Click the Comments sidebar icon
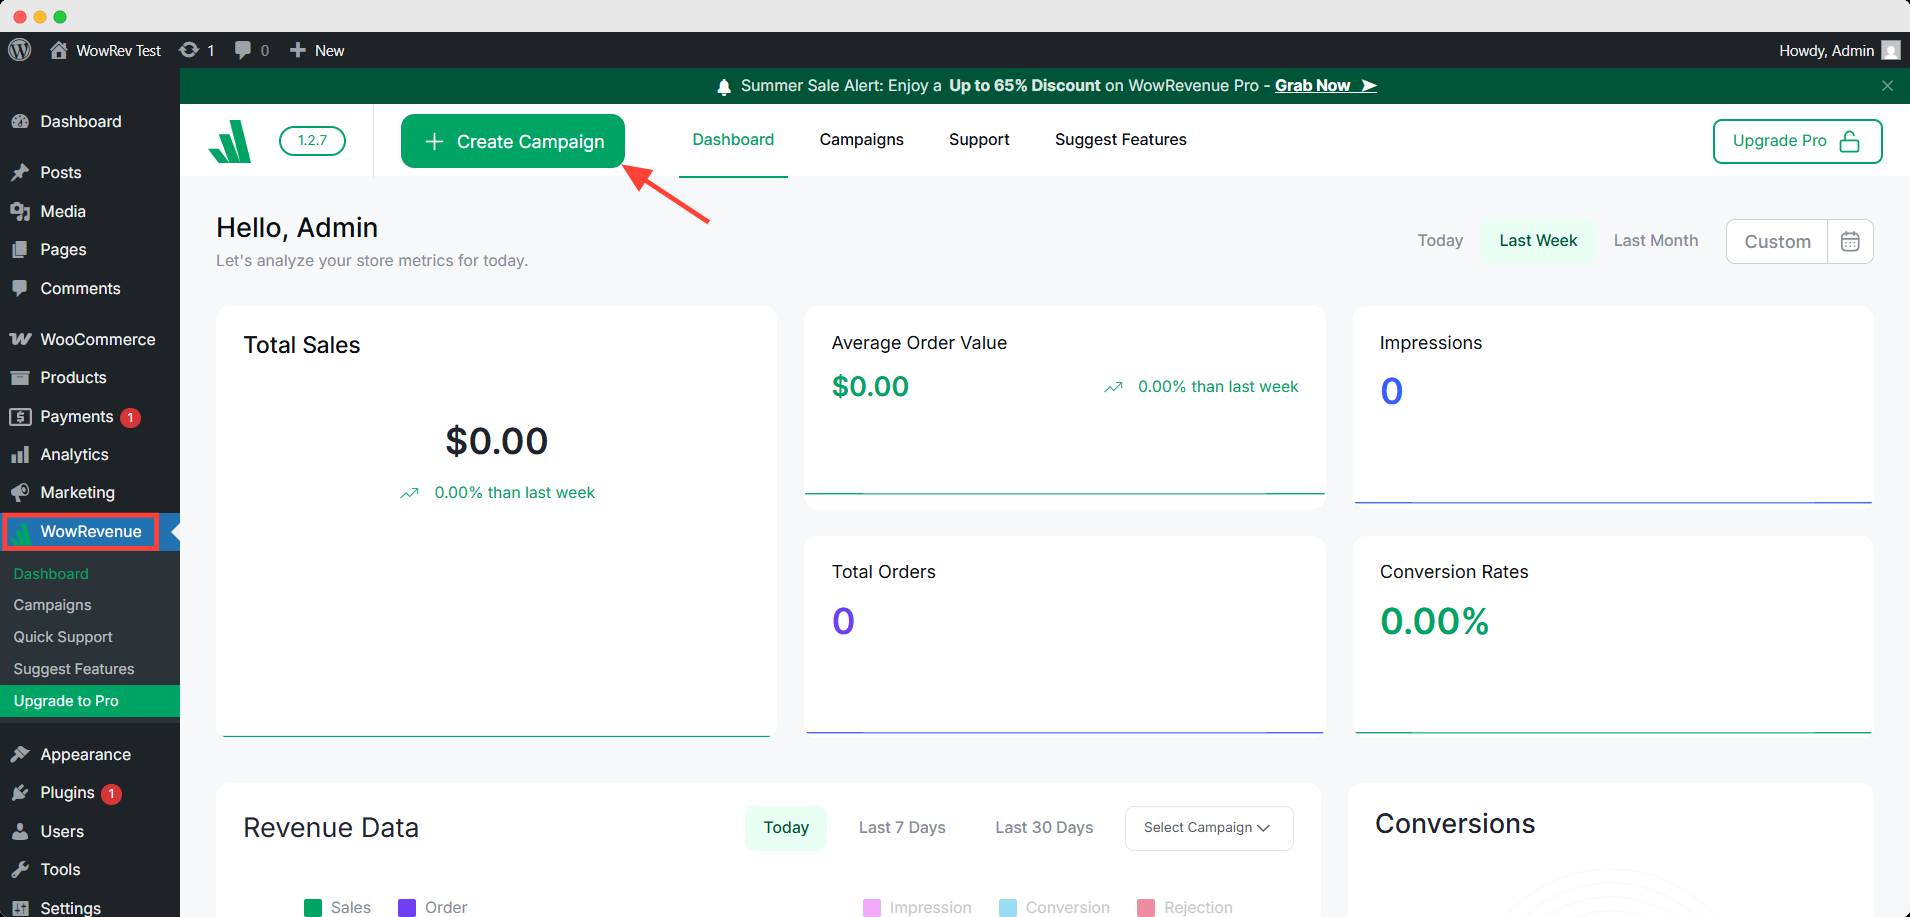The height and width of the screenshot is (917, 1910). pyautogui.click(x=20, y=288)
